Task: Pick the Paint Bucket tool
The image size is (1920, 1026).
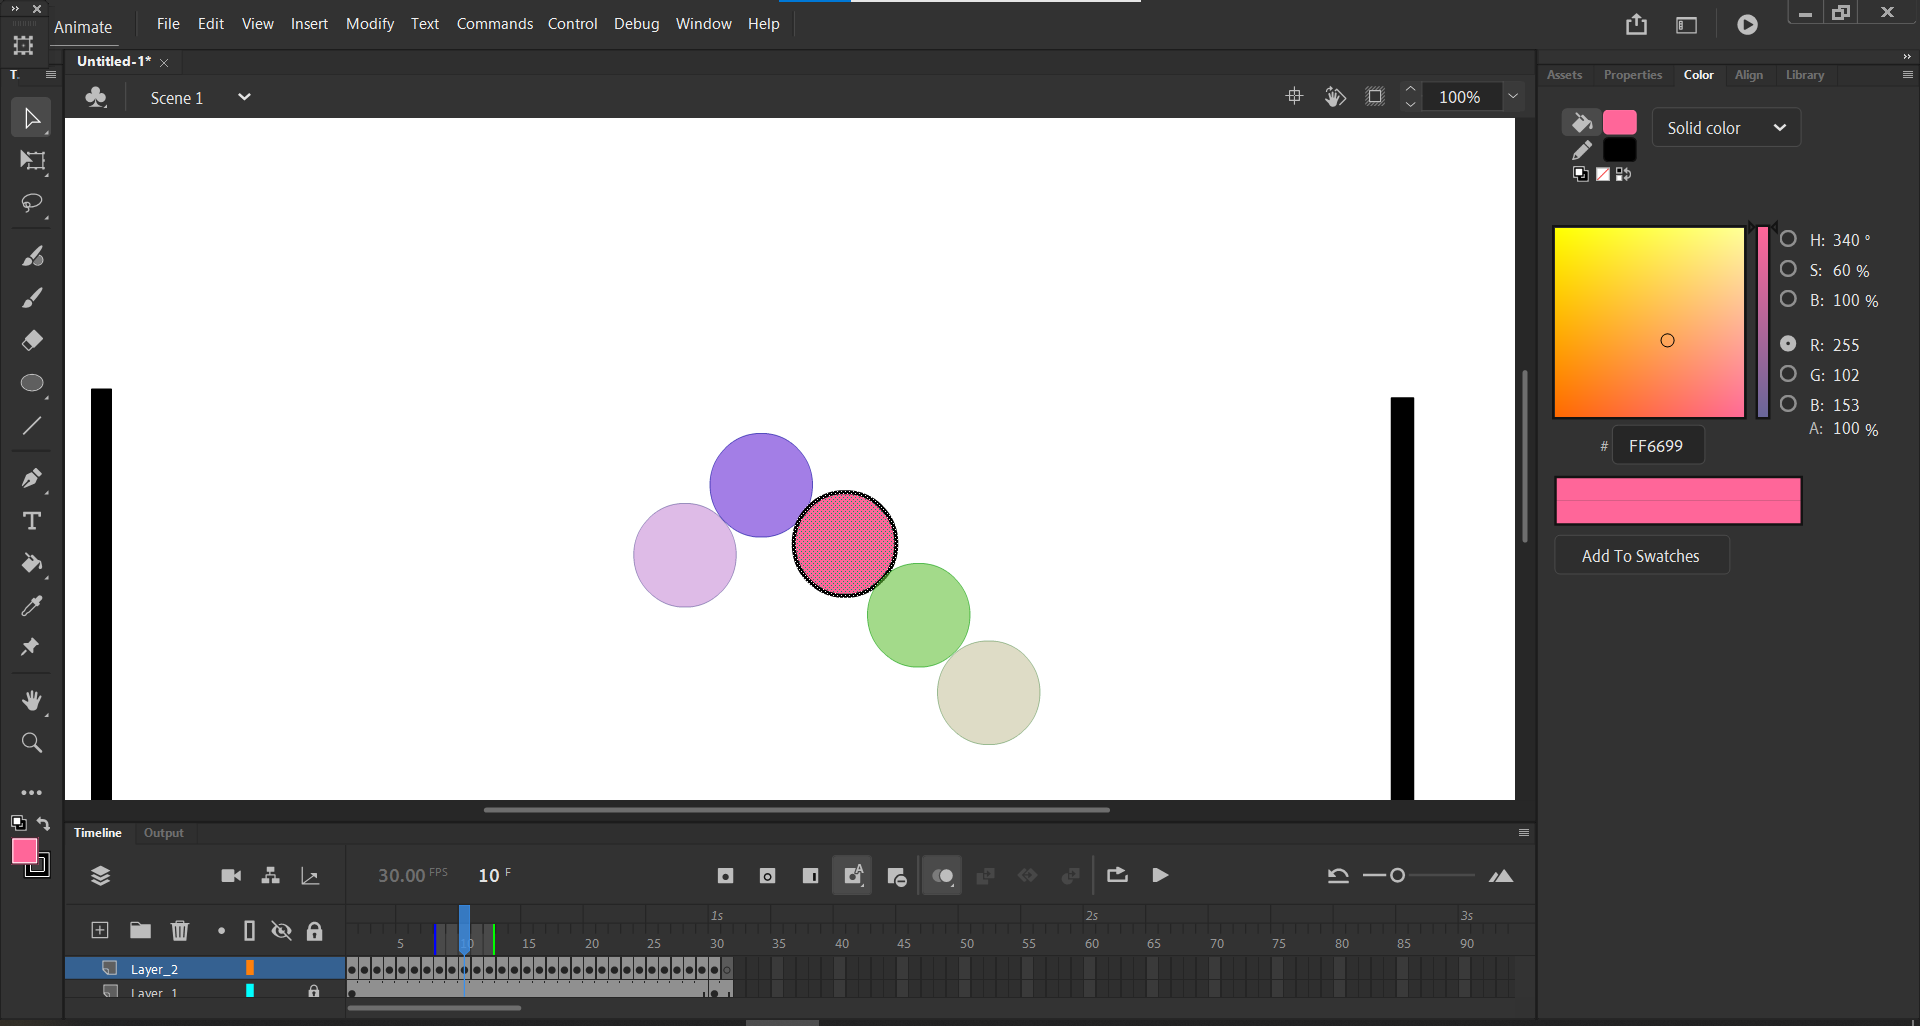Action: (x=32, y=564)
